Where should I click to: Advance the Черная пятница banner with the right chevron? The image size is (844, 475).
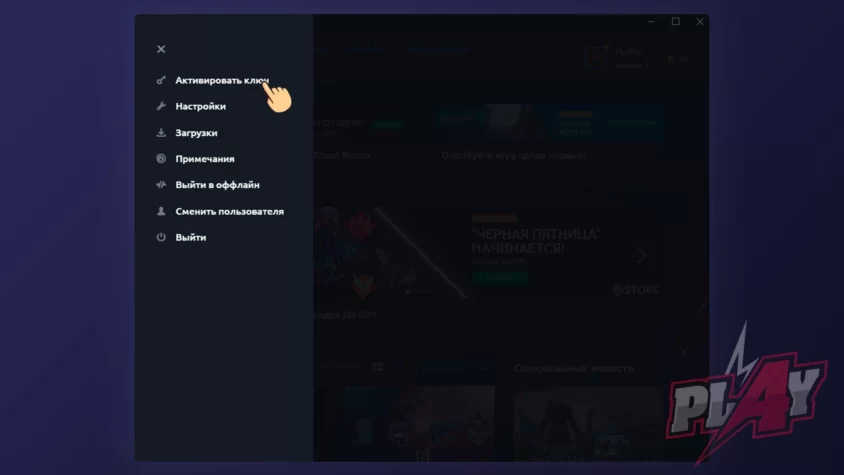642,255
